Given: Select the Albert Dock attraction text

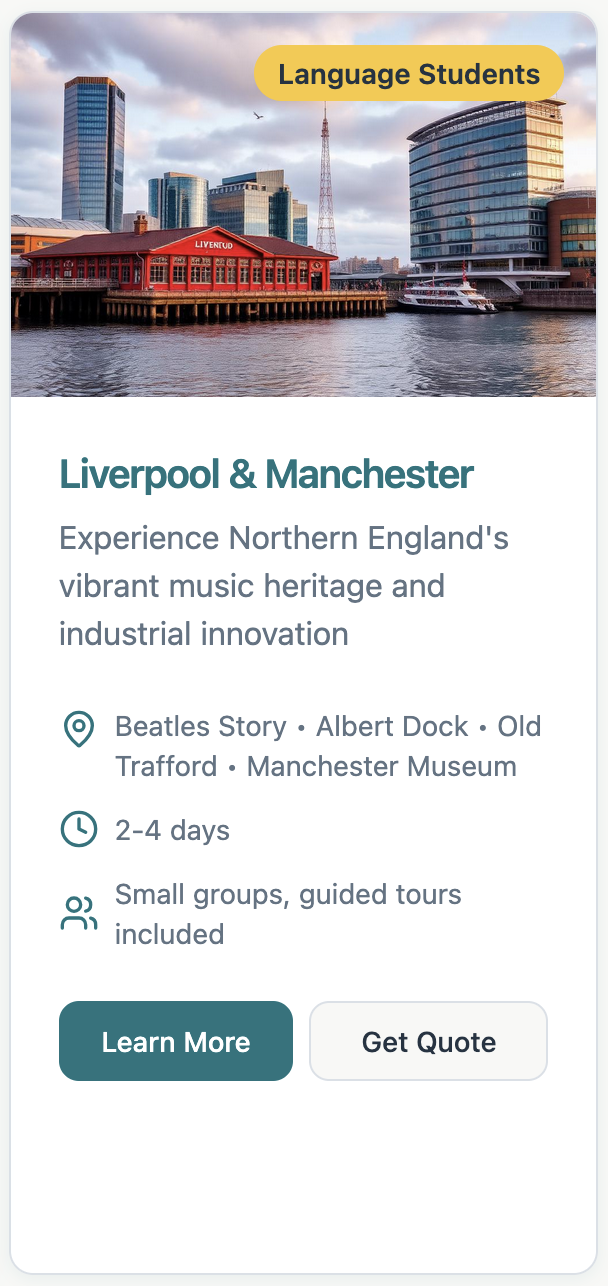Looking at the screenshot, I should [x=392, y=726].
